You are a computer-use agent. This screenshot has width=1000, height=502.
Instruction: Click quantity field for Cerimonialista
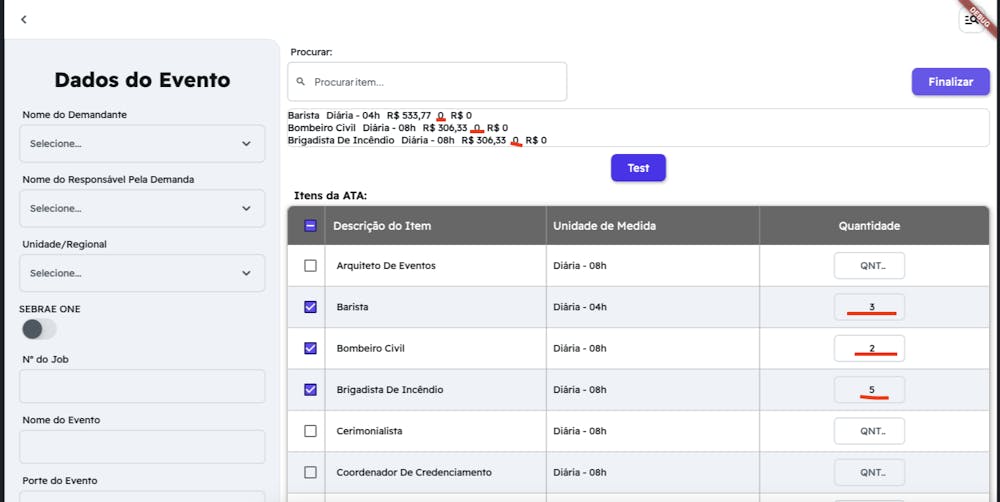pos(869,431)
